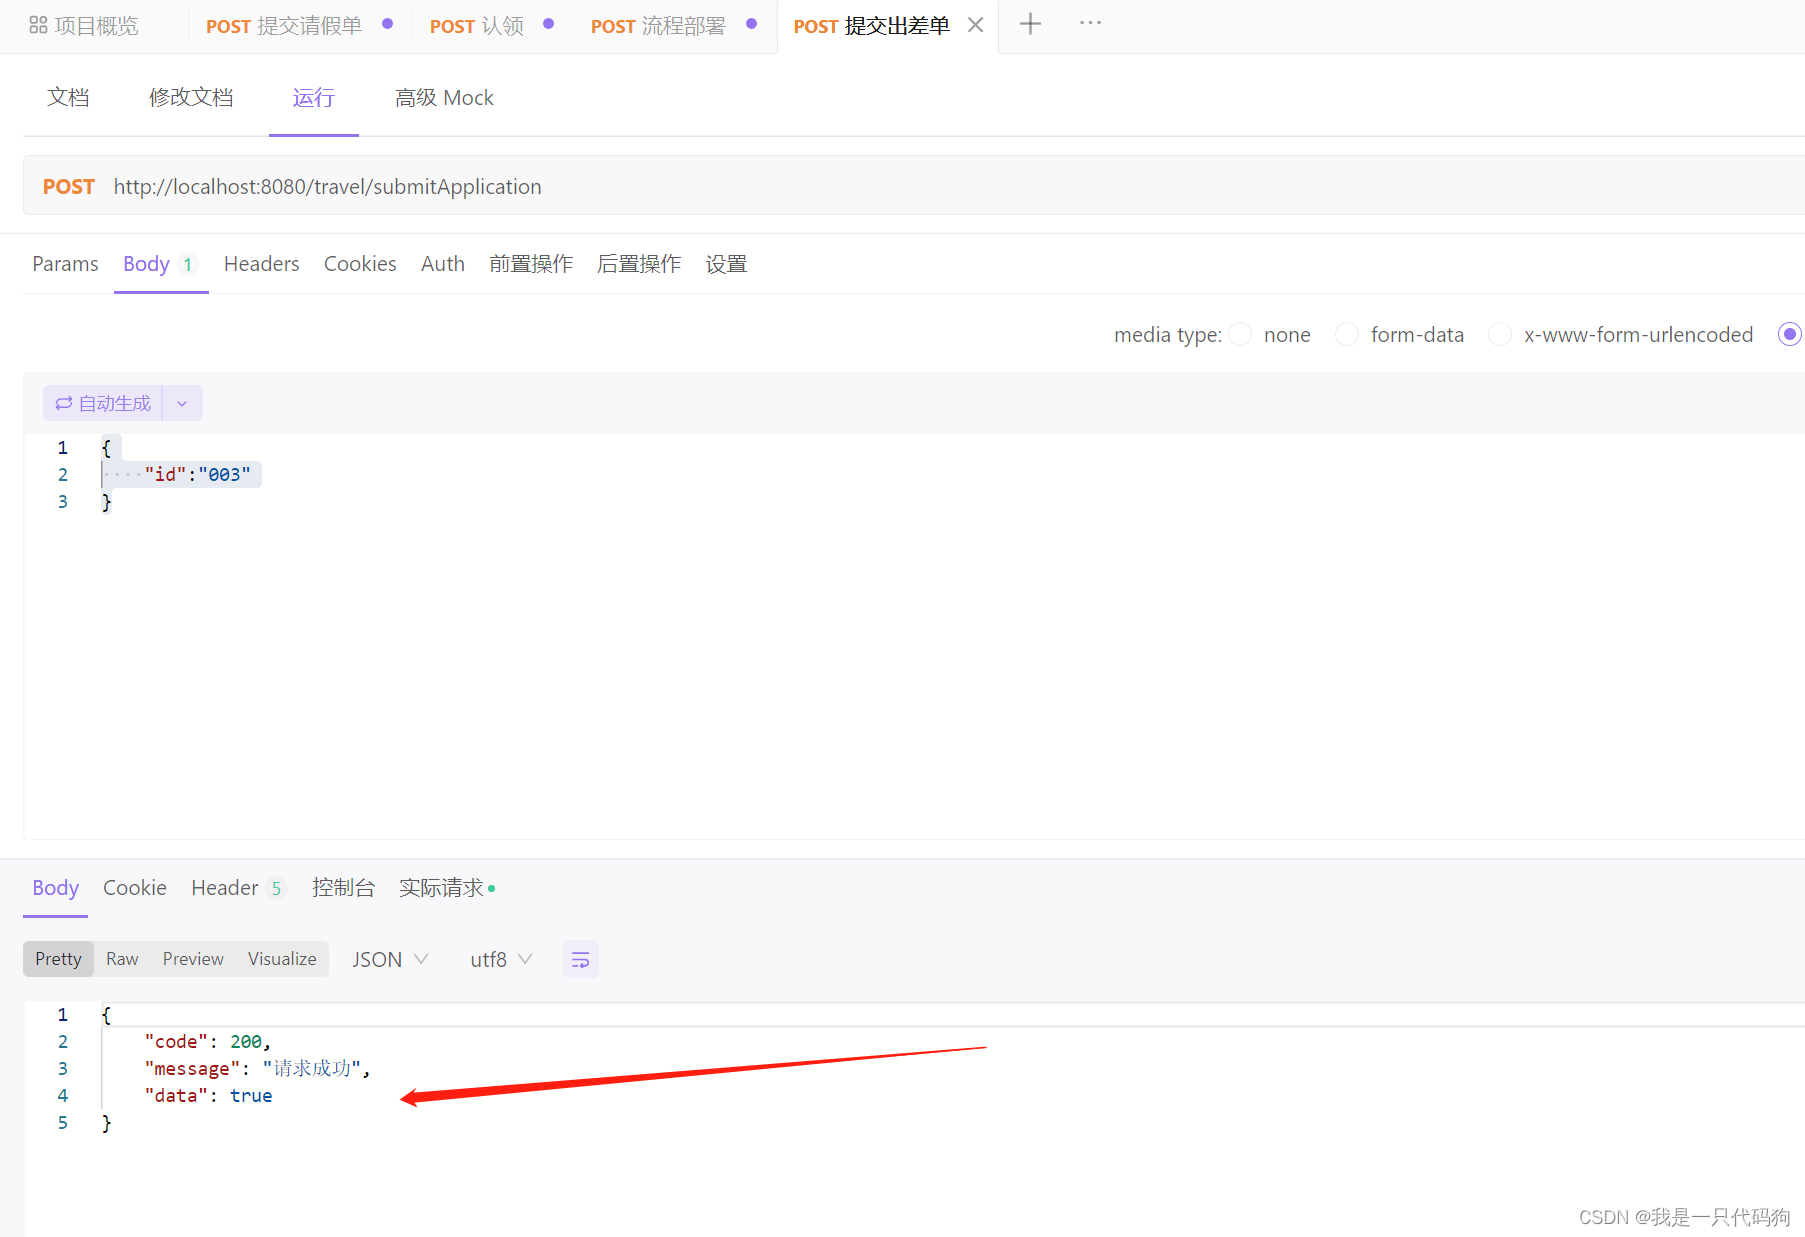This screenshot has width=1805, height=1237.
Task: Click the regenerate icon in 自动生成 button
Action: coord(64,402)
